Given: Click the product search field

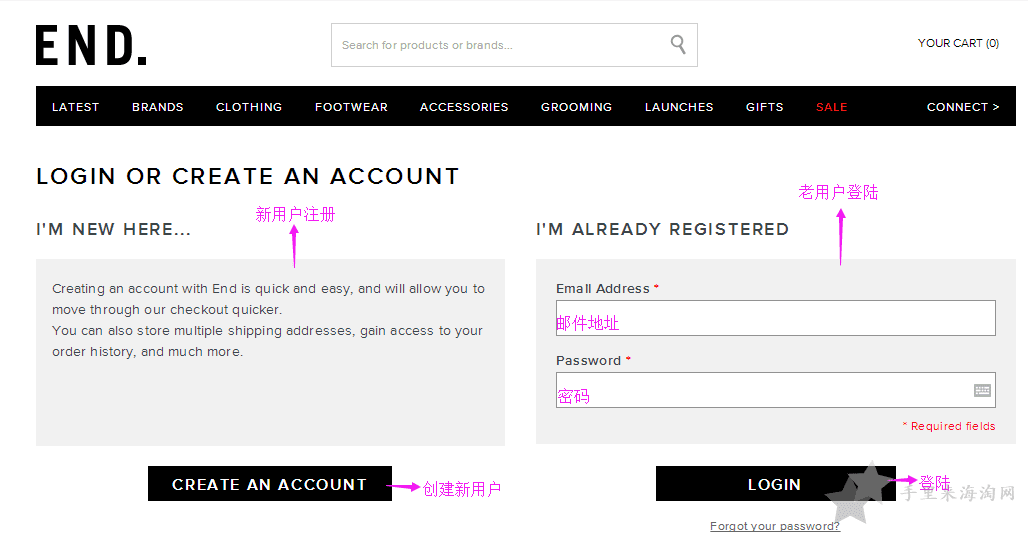Looking at the screenshot, I should [x=514, y=45].
